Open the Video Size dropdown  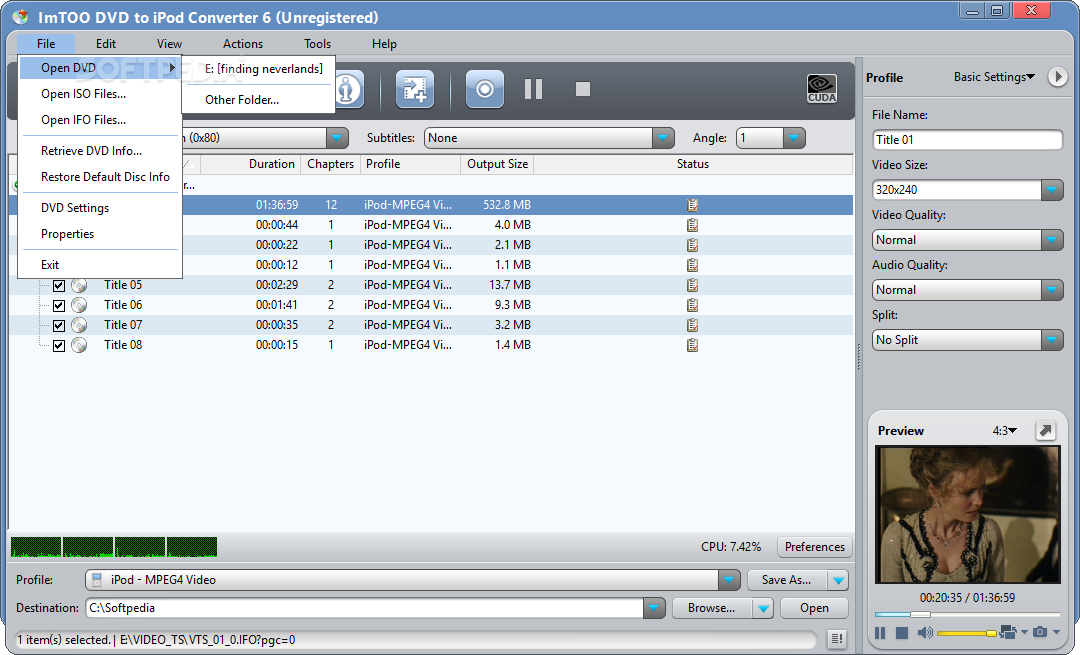point(1052,189)
